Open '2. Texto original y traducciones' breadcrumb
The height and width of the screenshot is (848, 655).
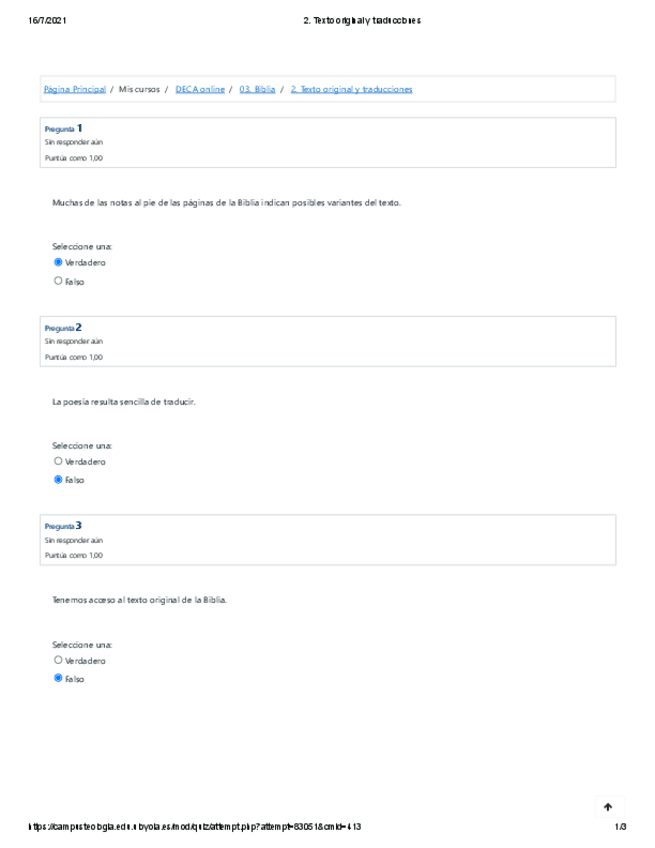tap(351, 90)
